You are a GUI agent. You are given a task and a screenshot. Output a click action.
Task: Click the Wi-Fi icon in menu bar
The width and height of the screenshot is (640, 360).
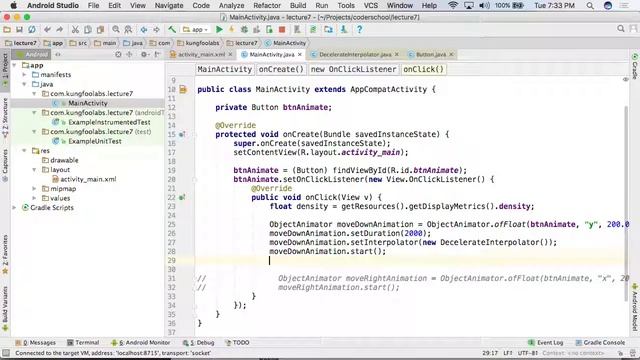(453, 6)
